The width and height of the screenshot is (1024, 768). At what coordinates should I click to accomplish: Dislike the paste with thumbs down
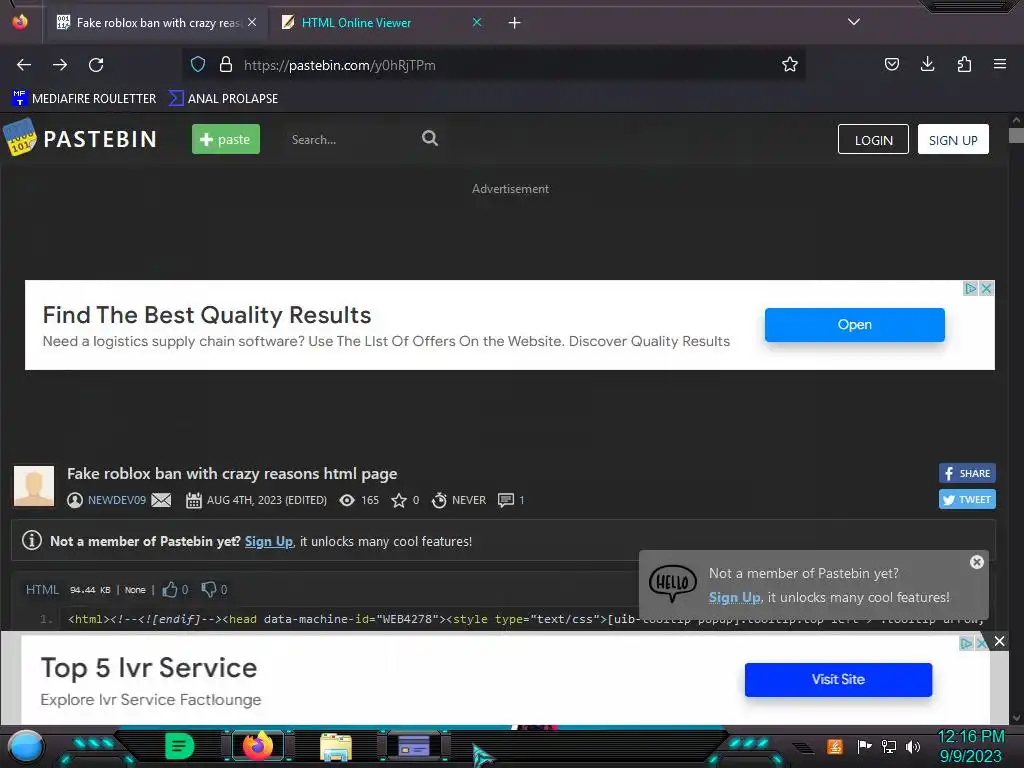tap(208, 590)
